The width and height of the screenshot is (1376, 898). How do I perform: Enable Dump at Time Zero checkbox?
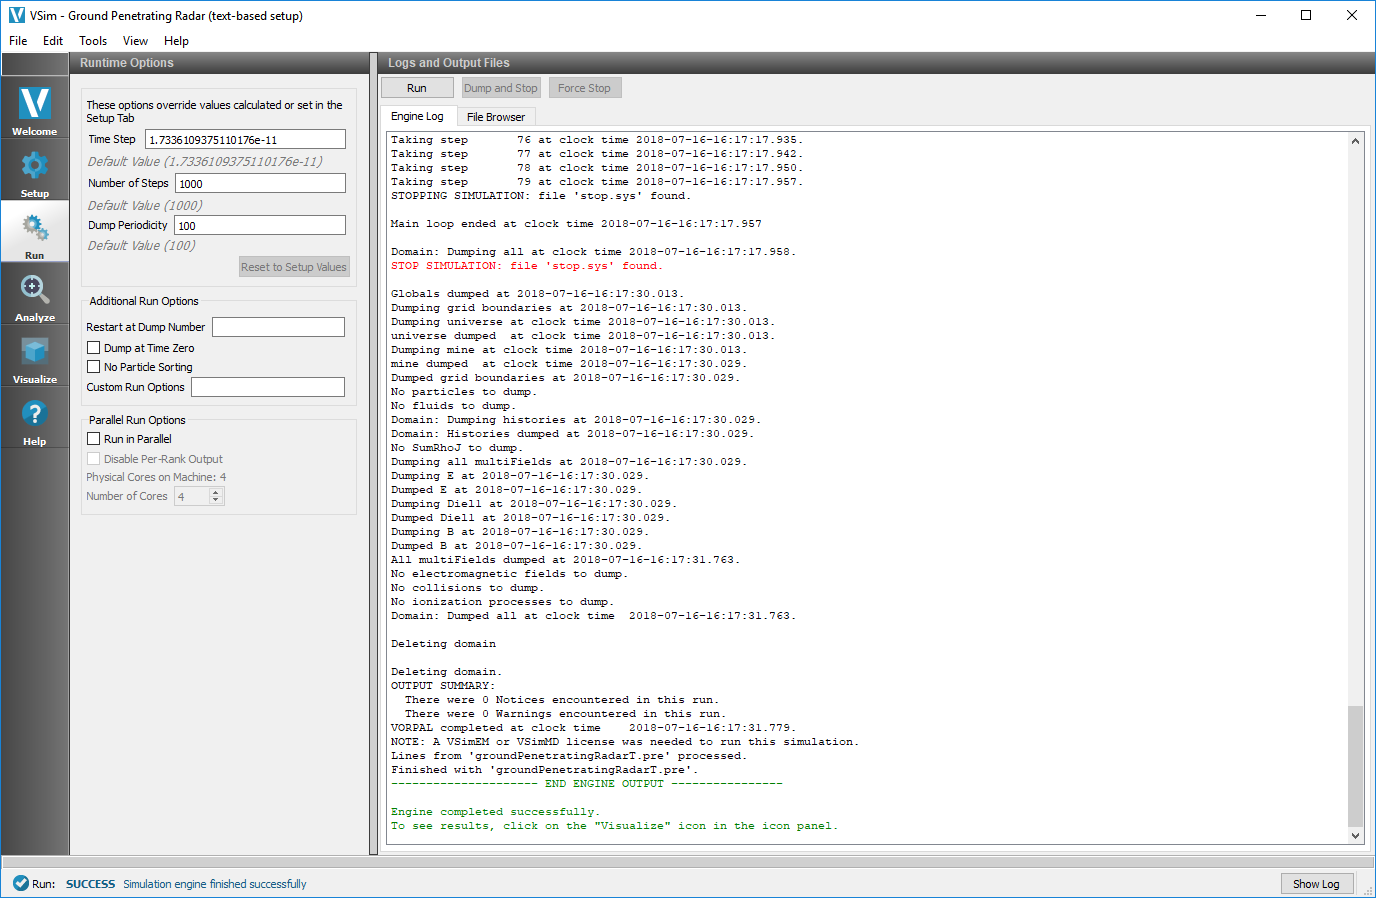coord(94,348)
